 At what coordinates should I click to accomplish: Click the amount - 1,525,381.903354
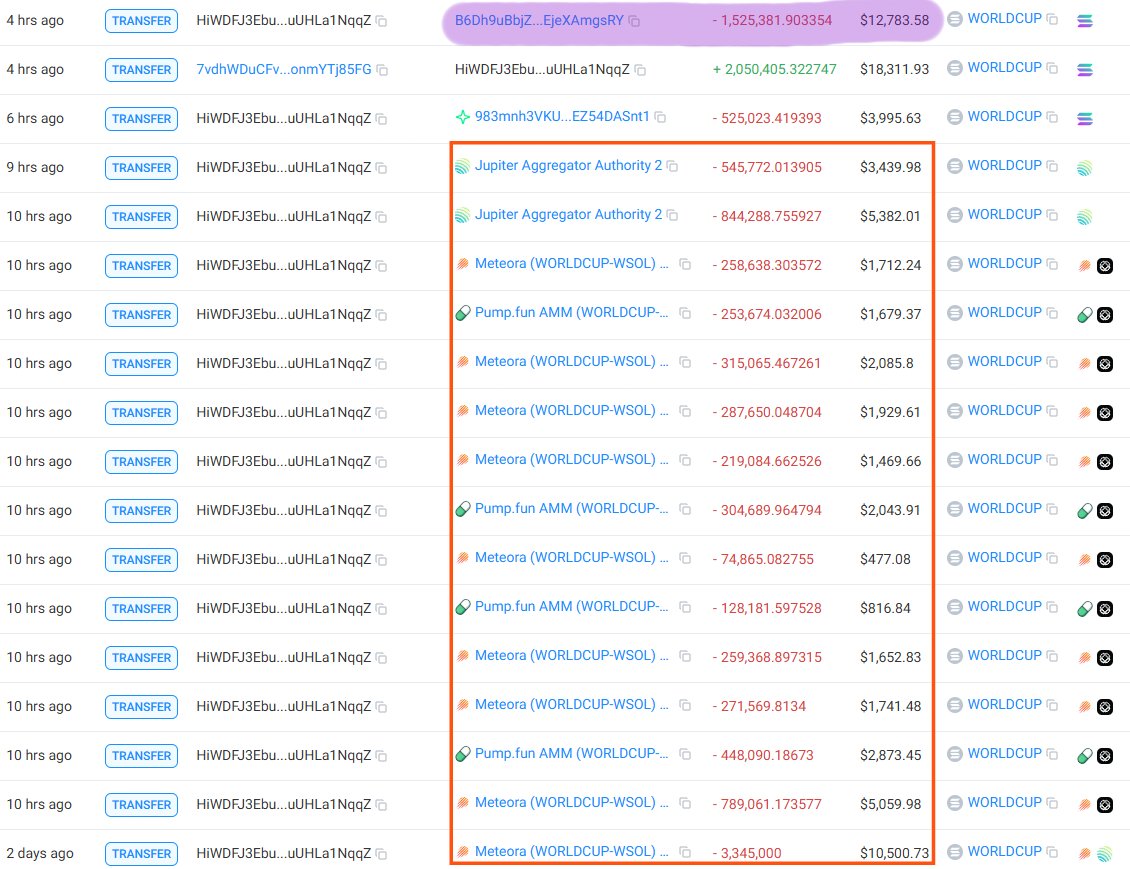(x=772, y=20)
